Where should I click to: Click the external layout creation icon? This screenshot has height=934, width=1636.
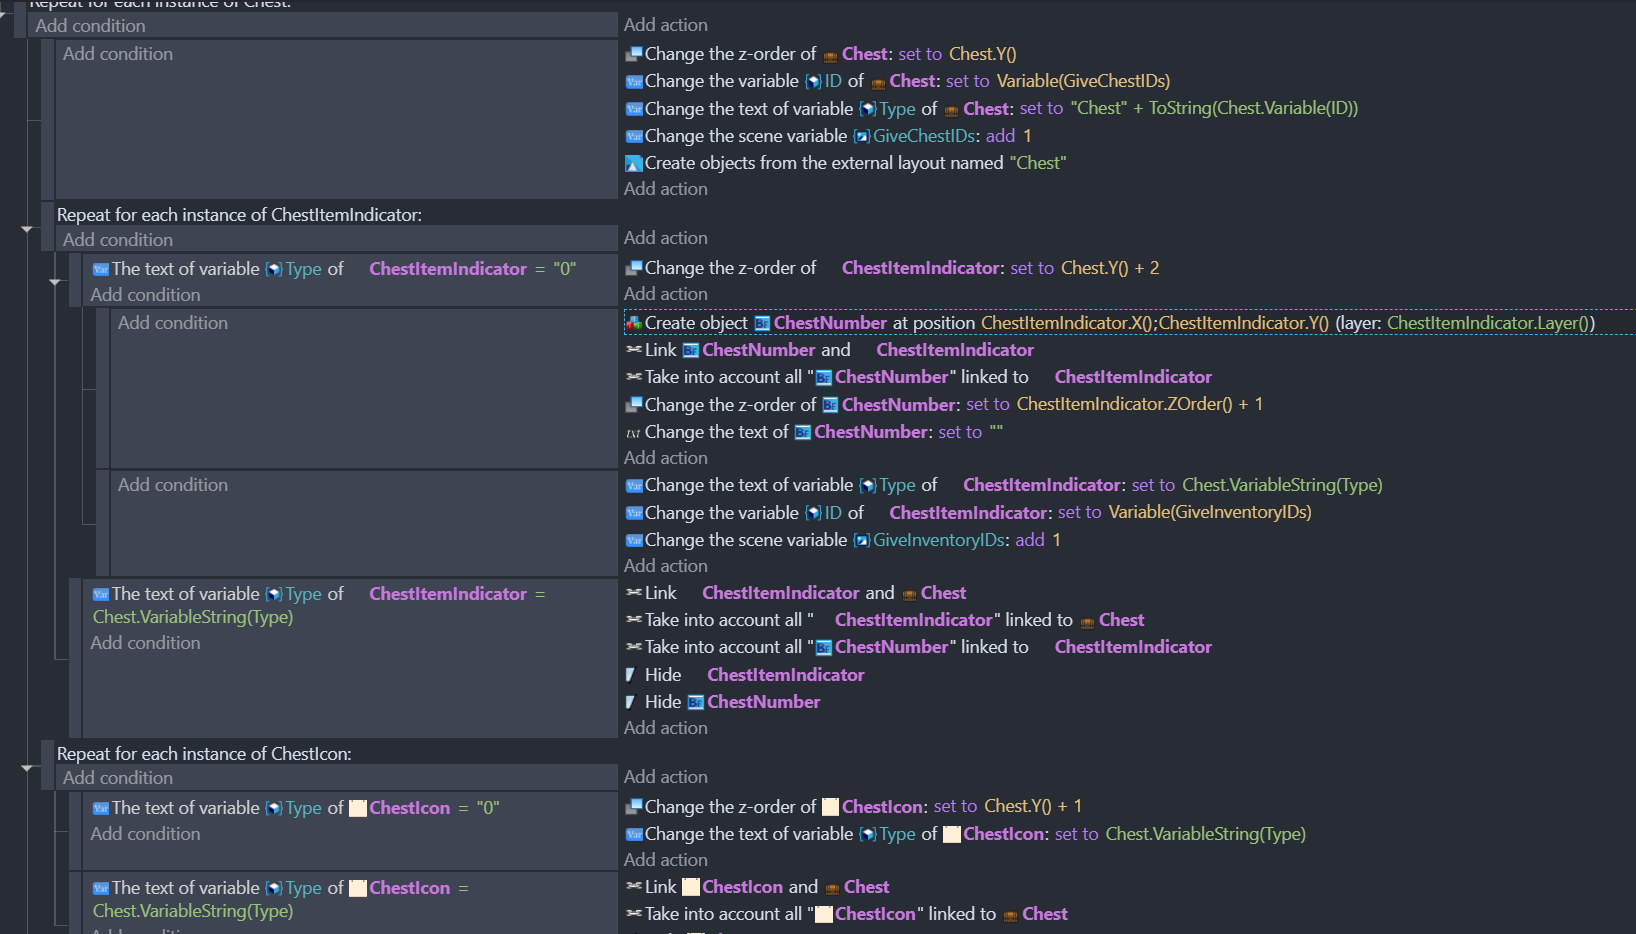point(633,162)
